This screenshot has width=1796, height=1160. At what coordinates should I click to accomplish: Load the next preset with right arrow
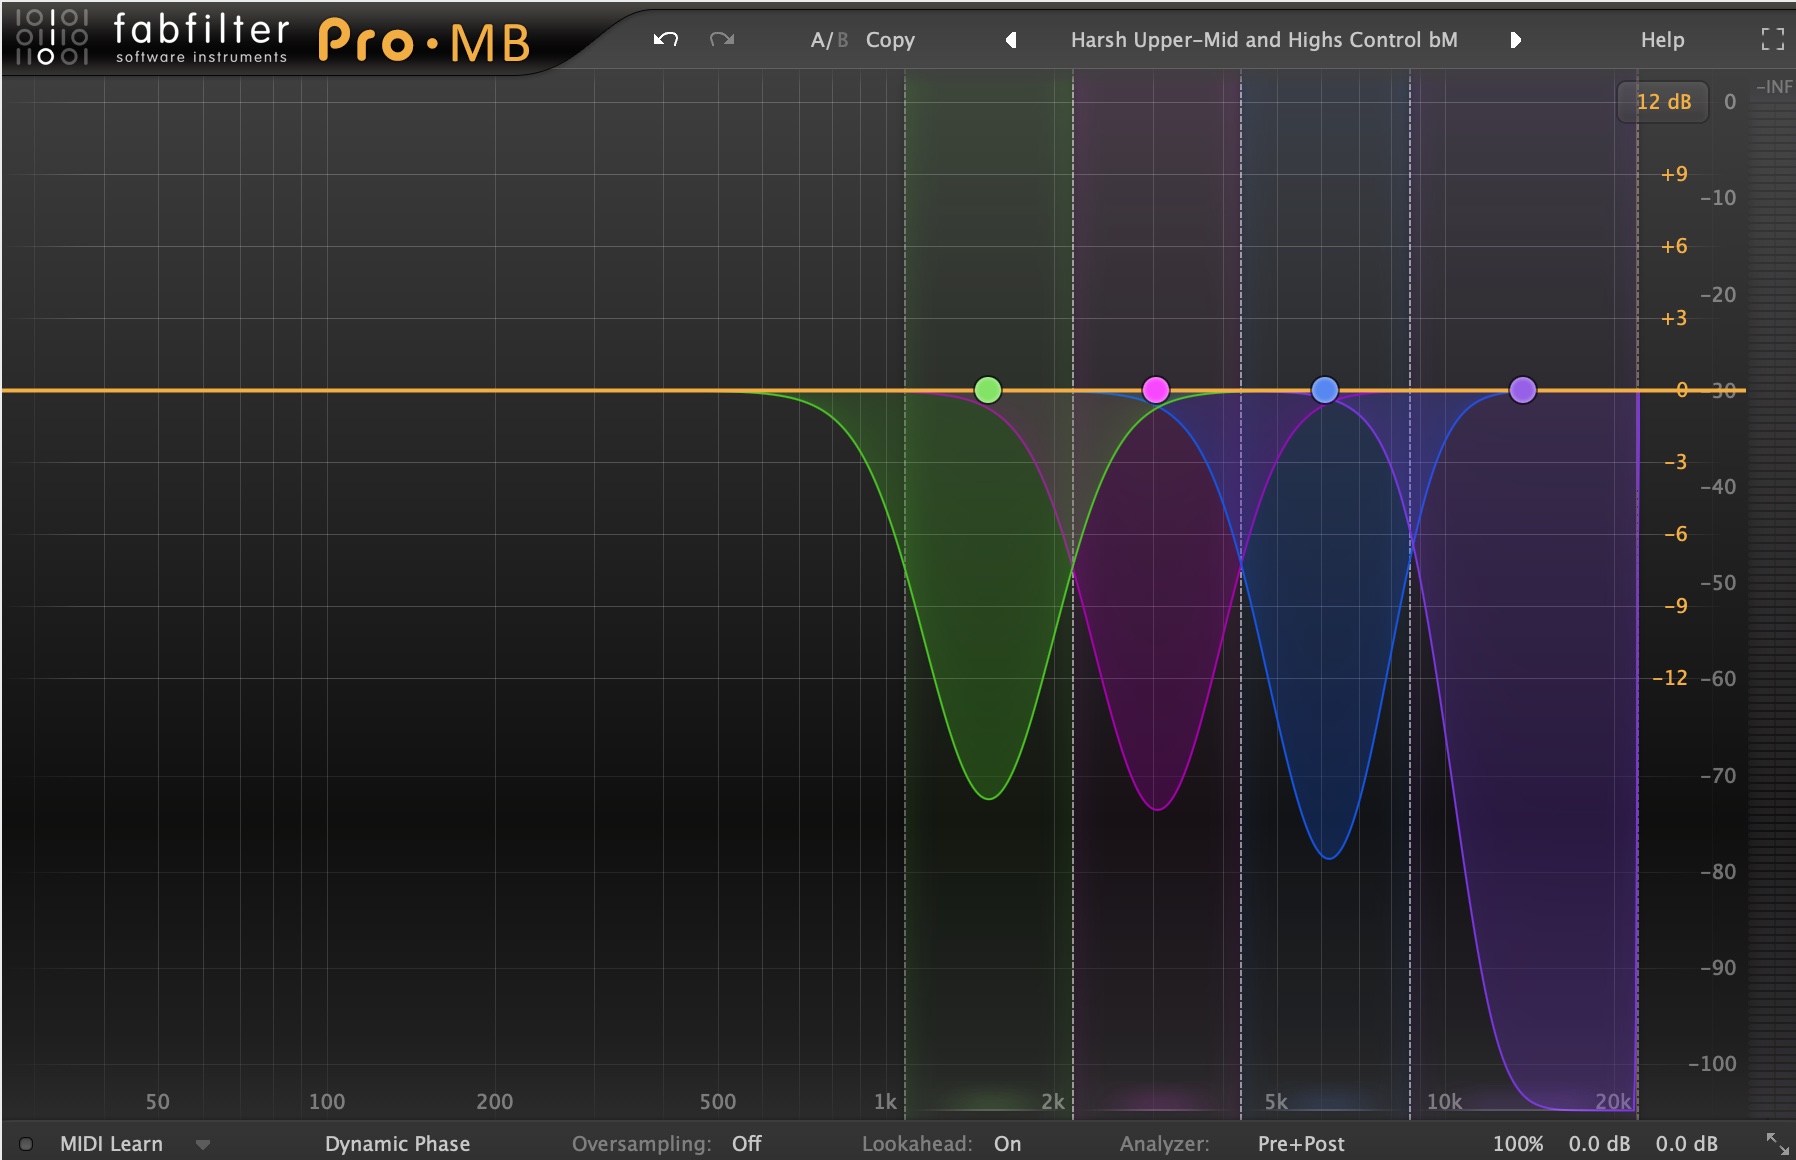click(1516, 40)
